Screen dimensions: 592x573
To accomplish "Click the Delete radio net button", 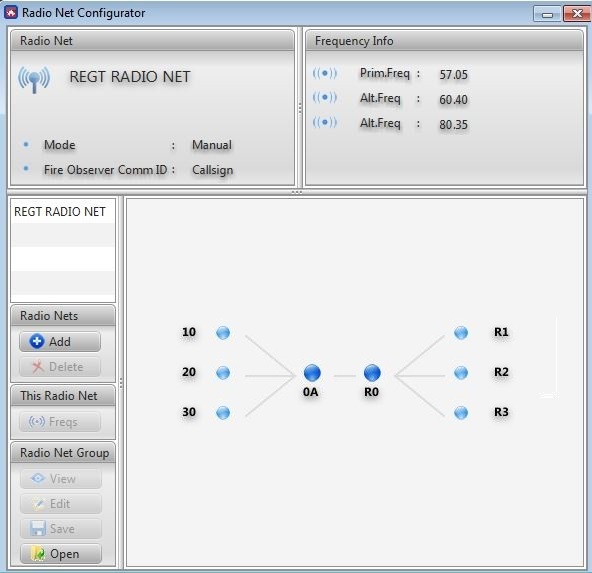I will [x=60, y=367].
